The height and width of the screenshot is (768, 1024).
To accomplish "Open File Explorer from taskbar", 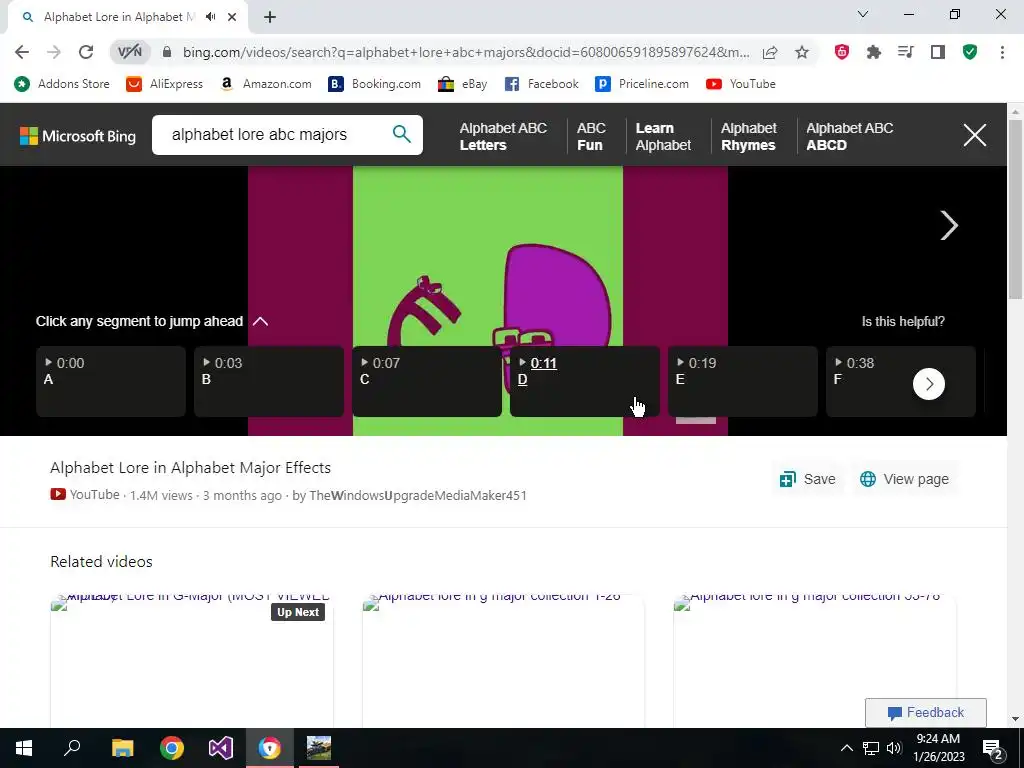I will (122, 748).
